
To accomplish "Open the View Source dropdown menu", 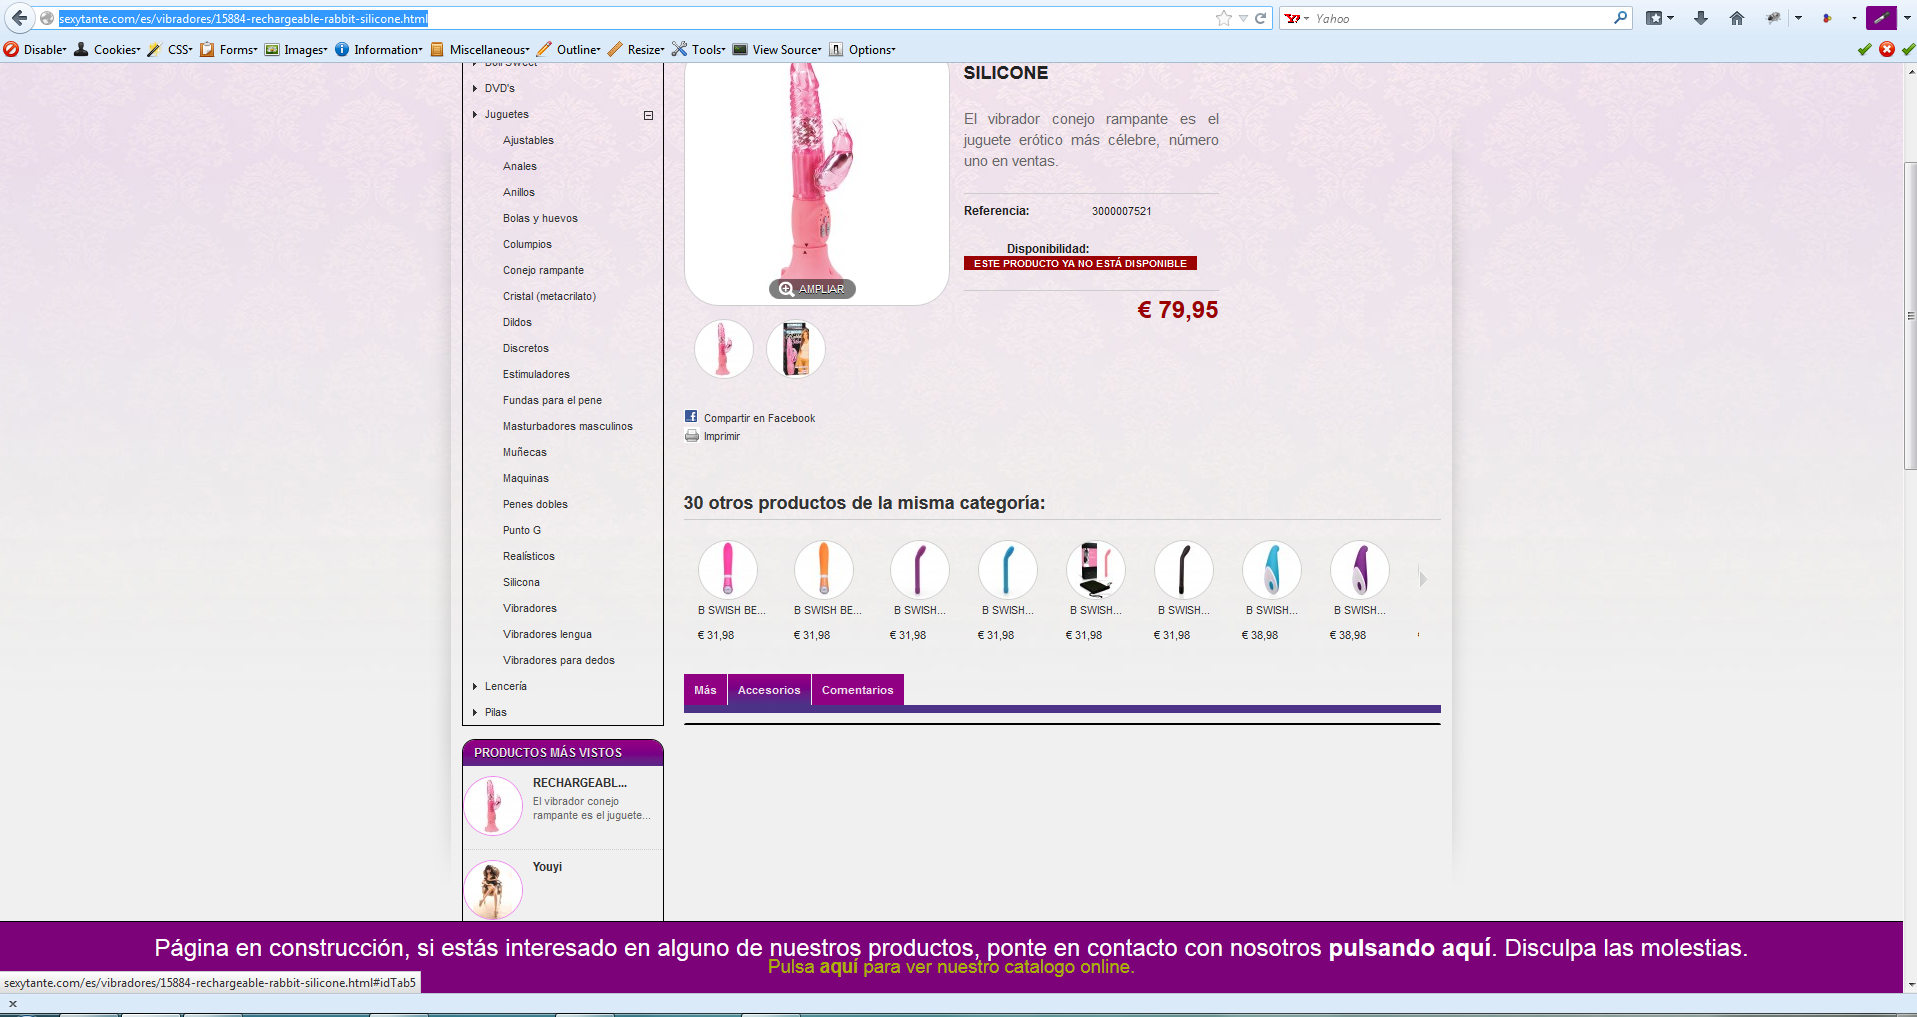I will (777, 49).
